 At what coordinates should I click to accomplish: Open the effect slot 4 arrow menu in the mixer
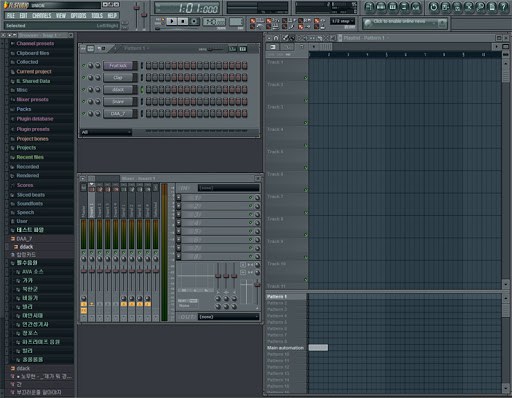(x=179, y=223)
